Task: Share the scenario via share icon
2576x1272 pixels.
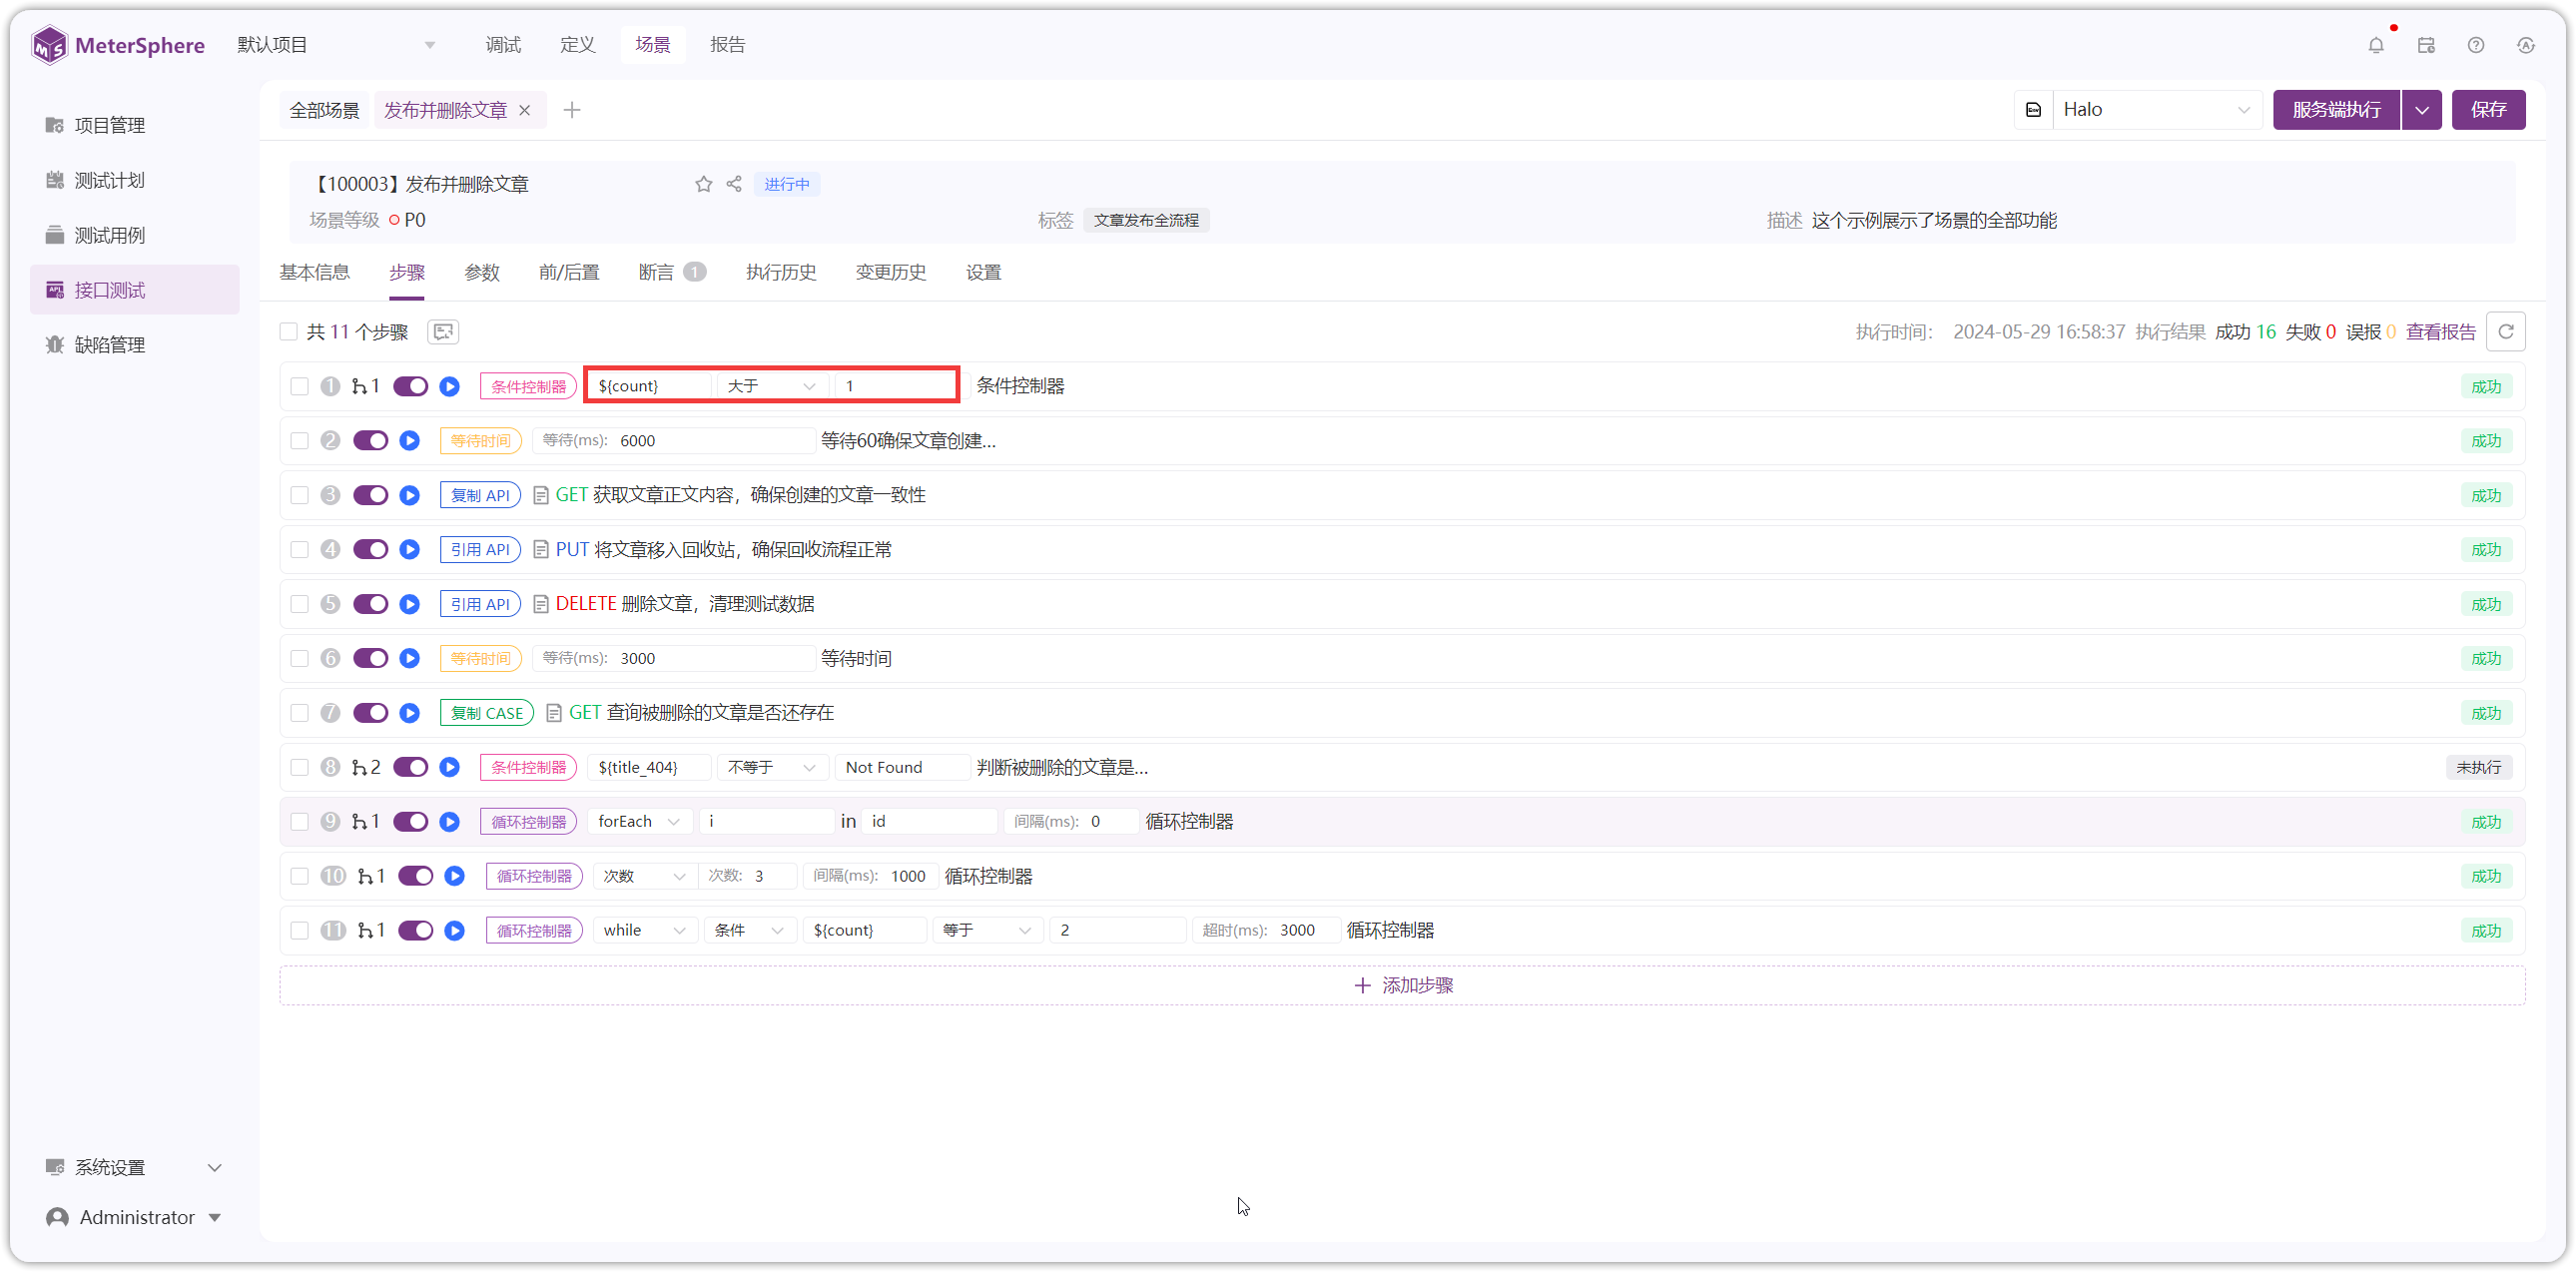Action: (x=734, y=184)
